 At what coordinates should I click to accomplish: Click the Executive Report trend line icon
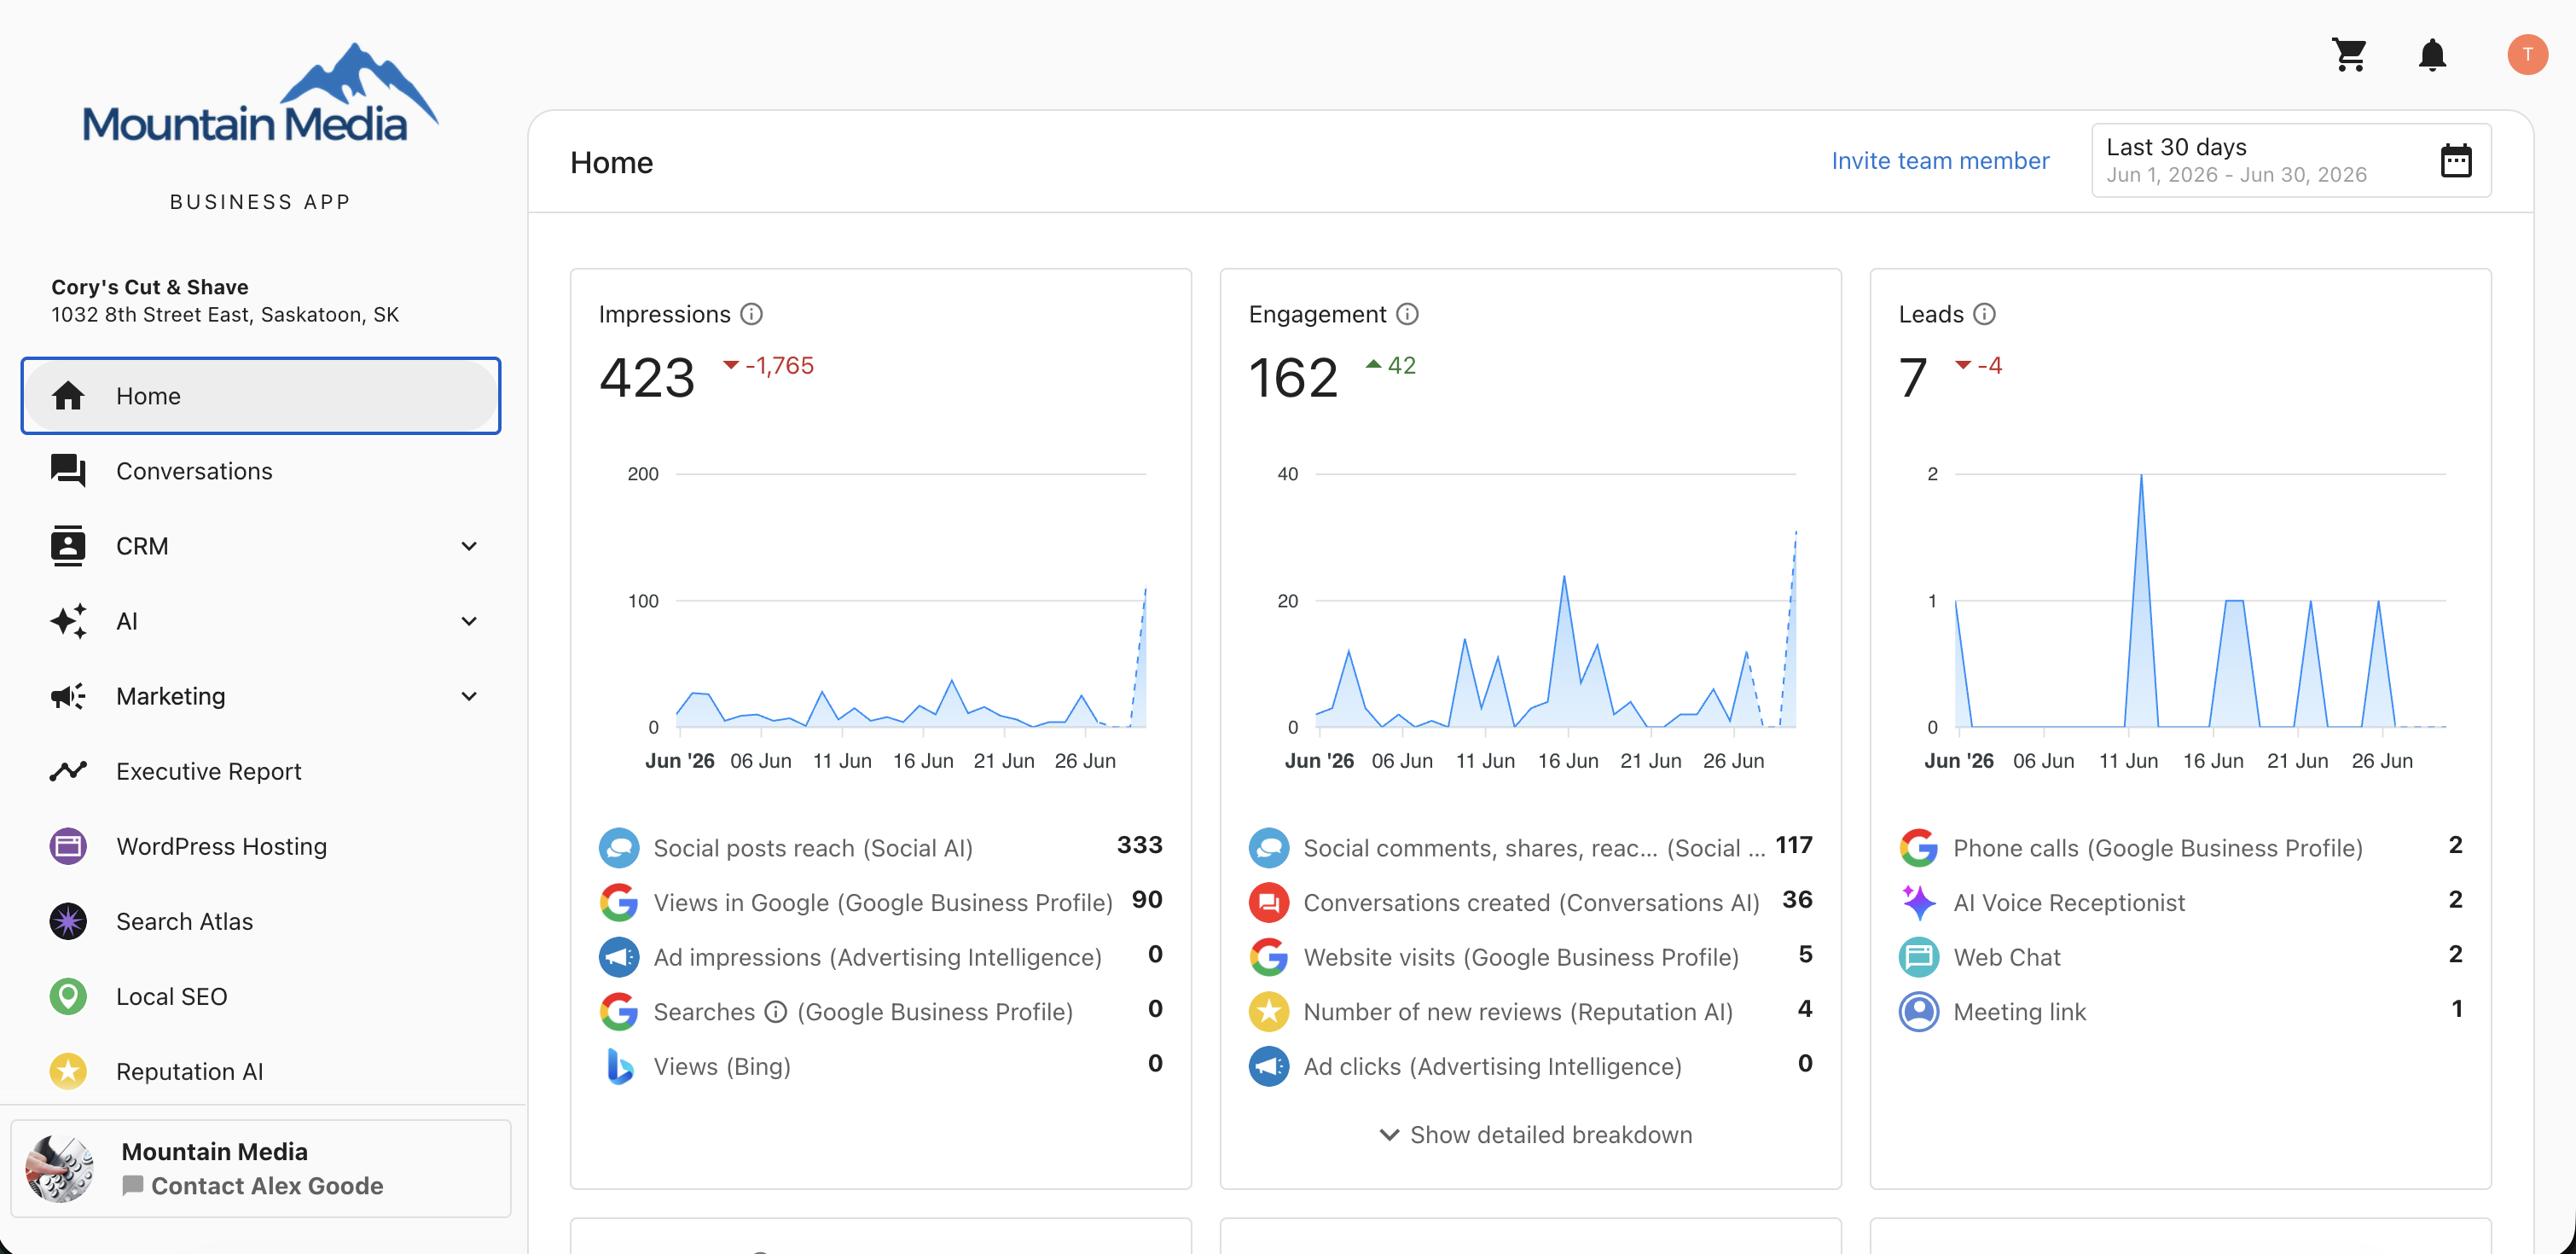(x=68, y=771)
